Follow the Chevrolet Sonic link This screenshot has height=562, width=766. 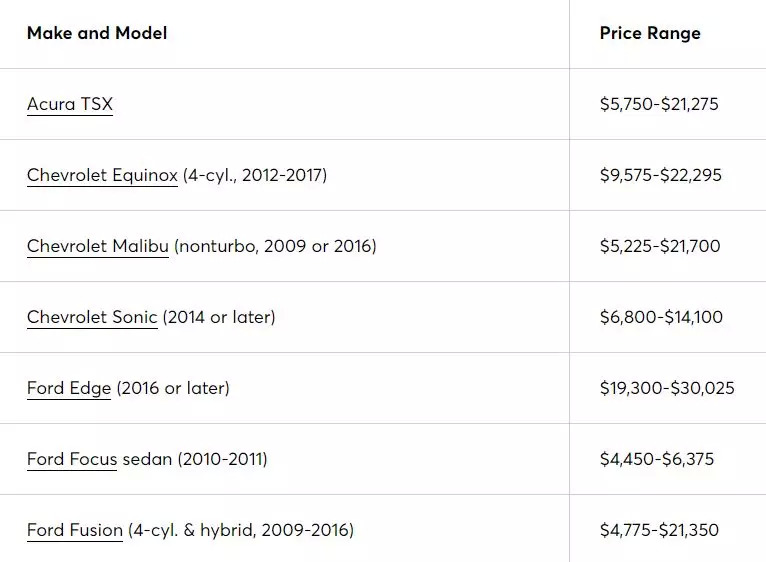click(x=92, y=317)
